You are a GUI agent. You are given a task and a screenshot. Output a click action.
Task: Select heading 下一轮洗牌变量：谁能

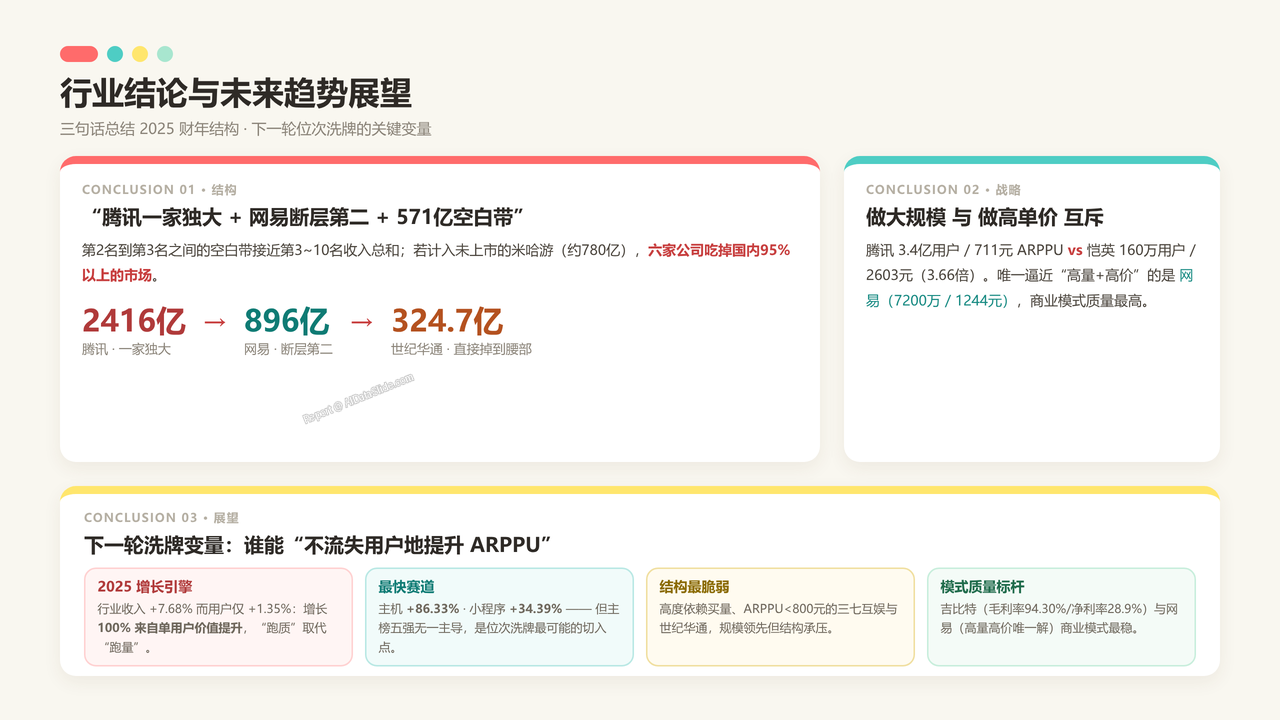[318, 545]
